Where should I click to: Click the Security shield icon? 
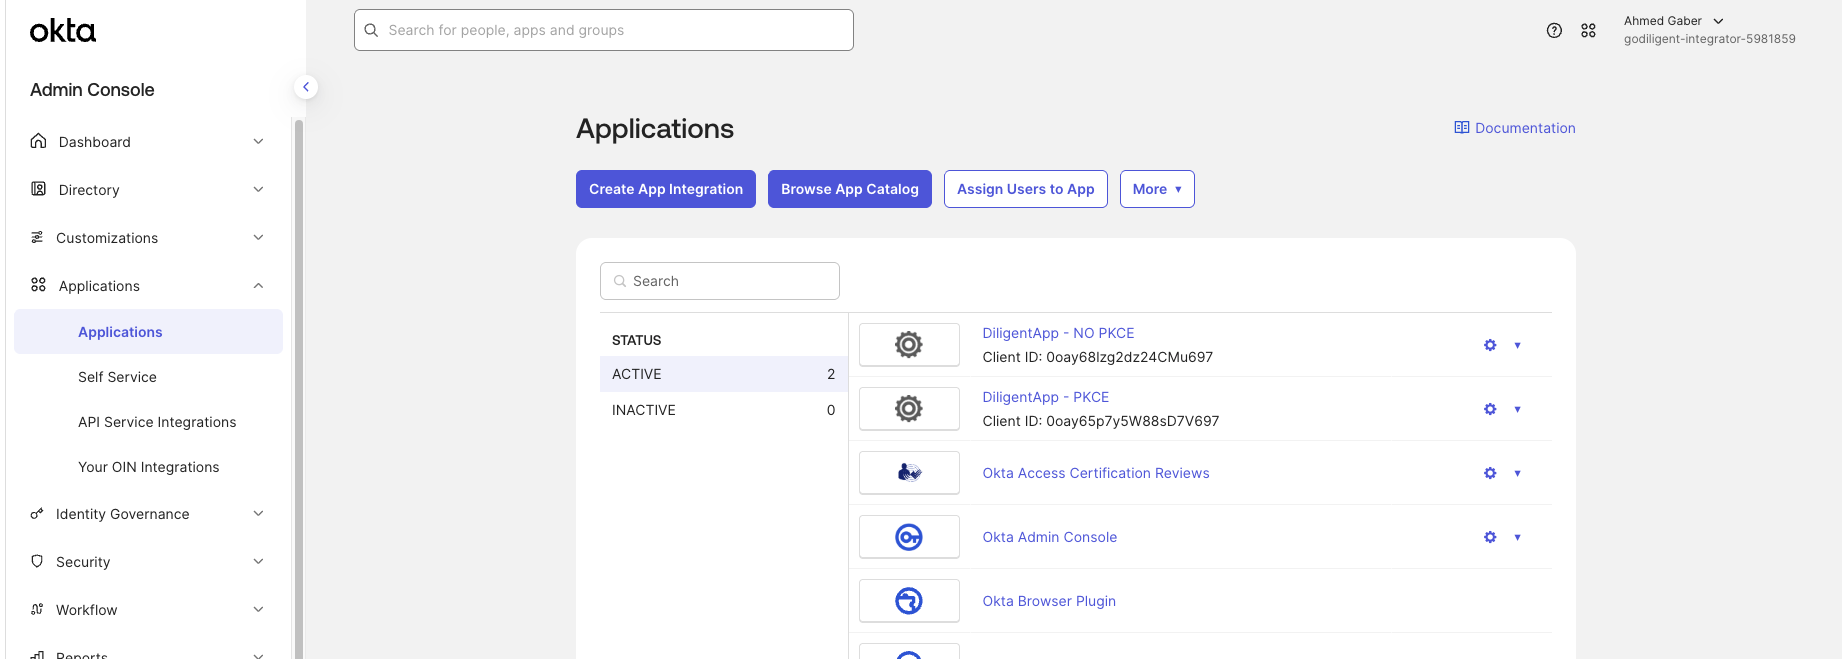click(37, 561)
